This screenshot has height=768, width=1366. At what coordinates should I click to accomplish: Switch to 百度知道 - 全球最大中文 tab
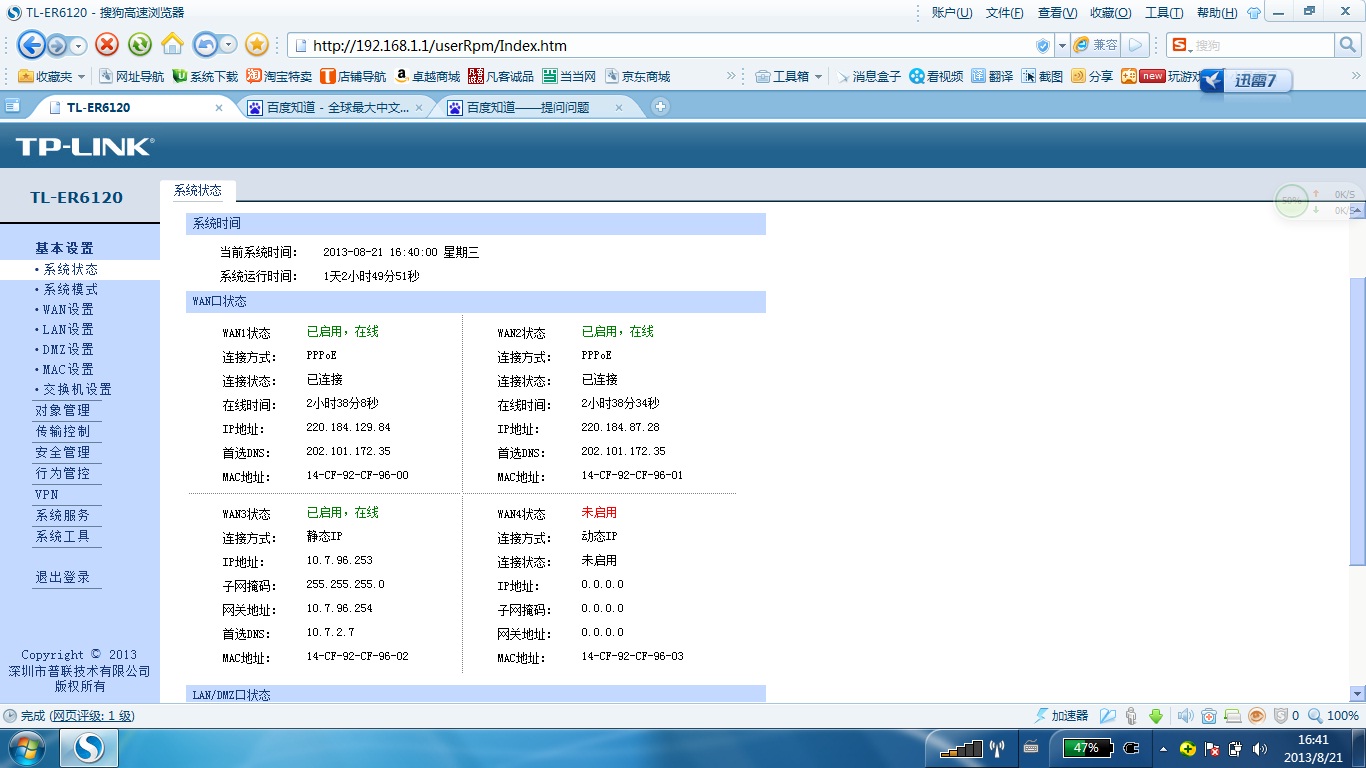pyautogui.click(x=336, y=107)
